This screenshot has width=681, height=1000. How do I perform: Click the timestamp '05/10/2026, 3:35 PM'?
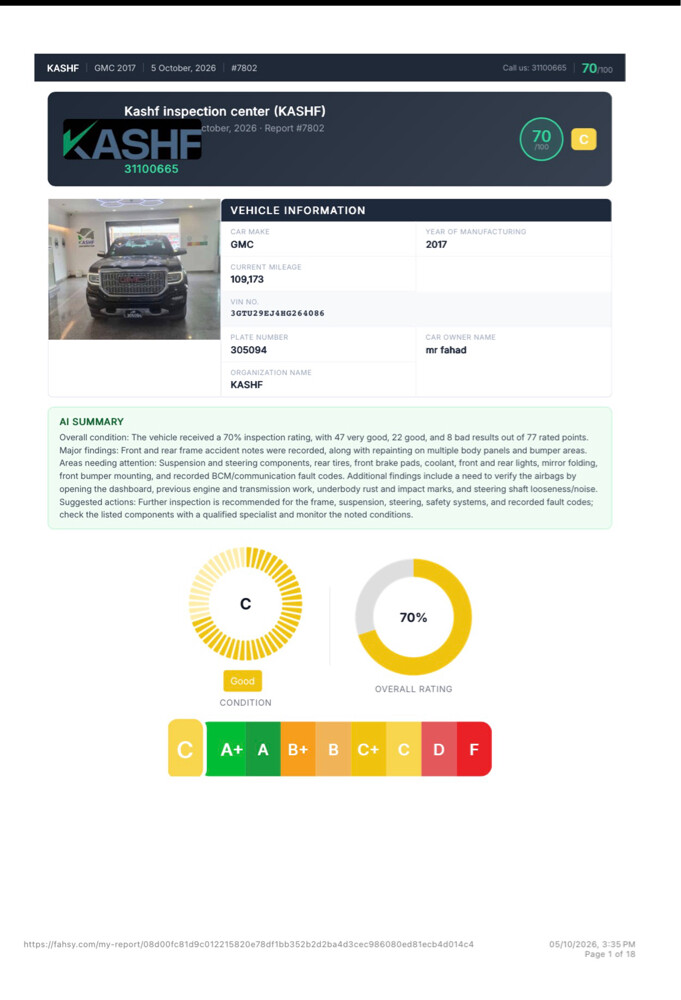[x=592, y=944]
